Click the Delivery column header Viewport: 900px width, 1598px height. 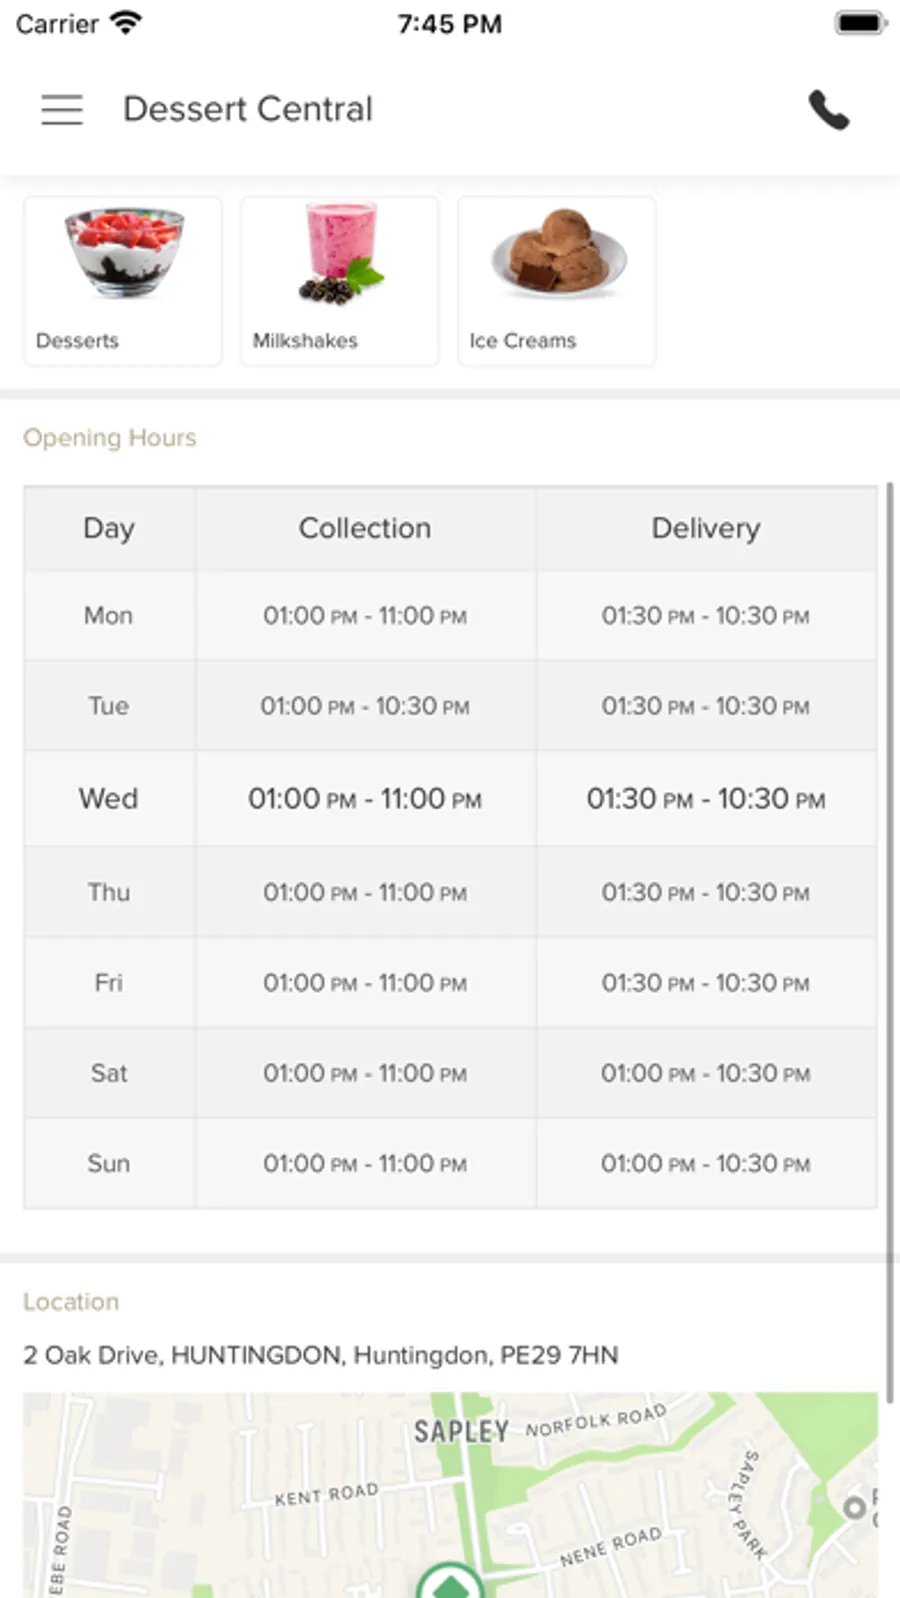pos(706,528)
